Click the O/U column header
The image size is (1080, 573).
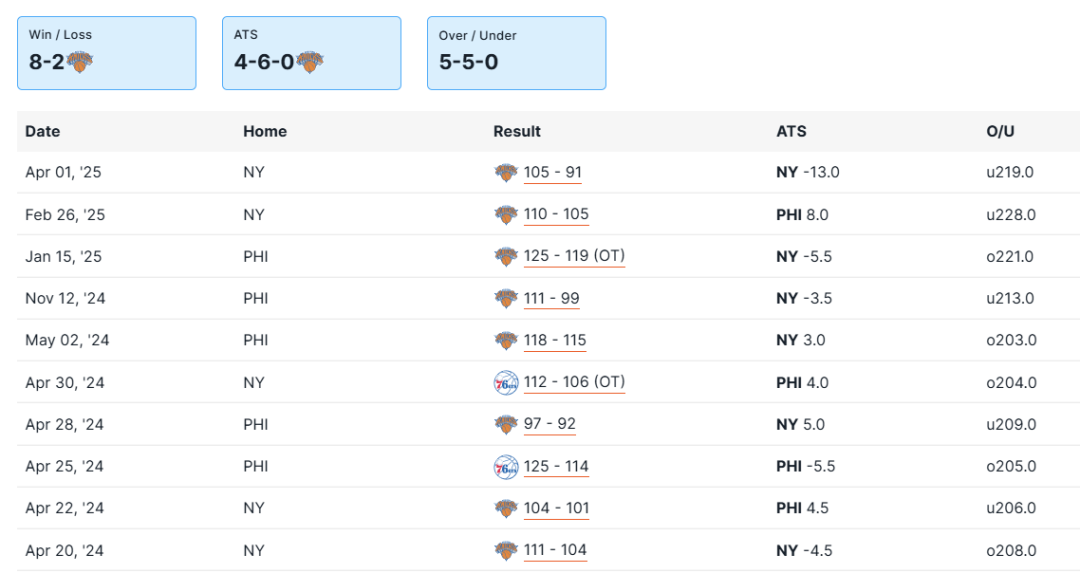[x=1000, y=132]
